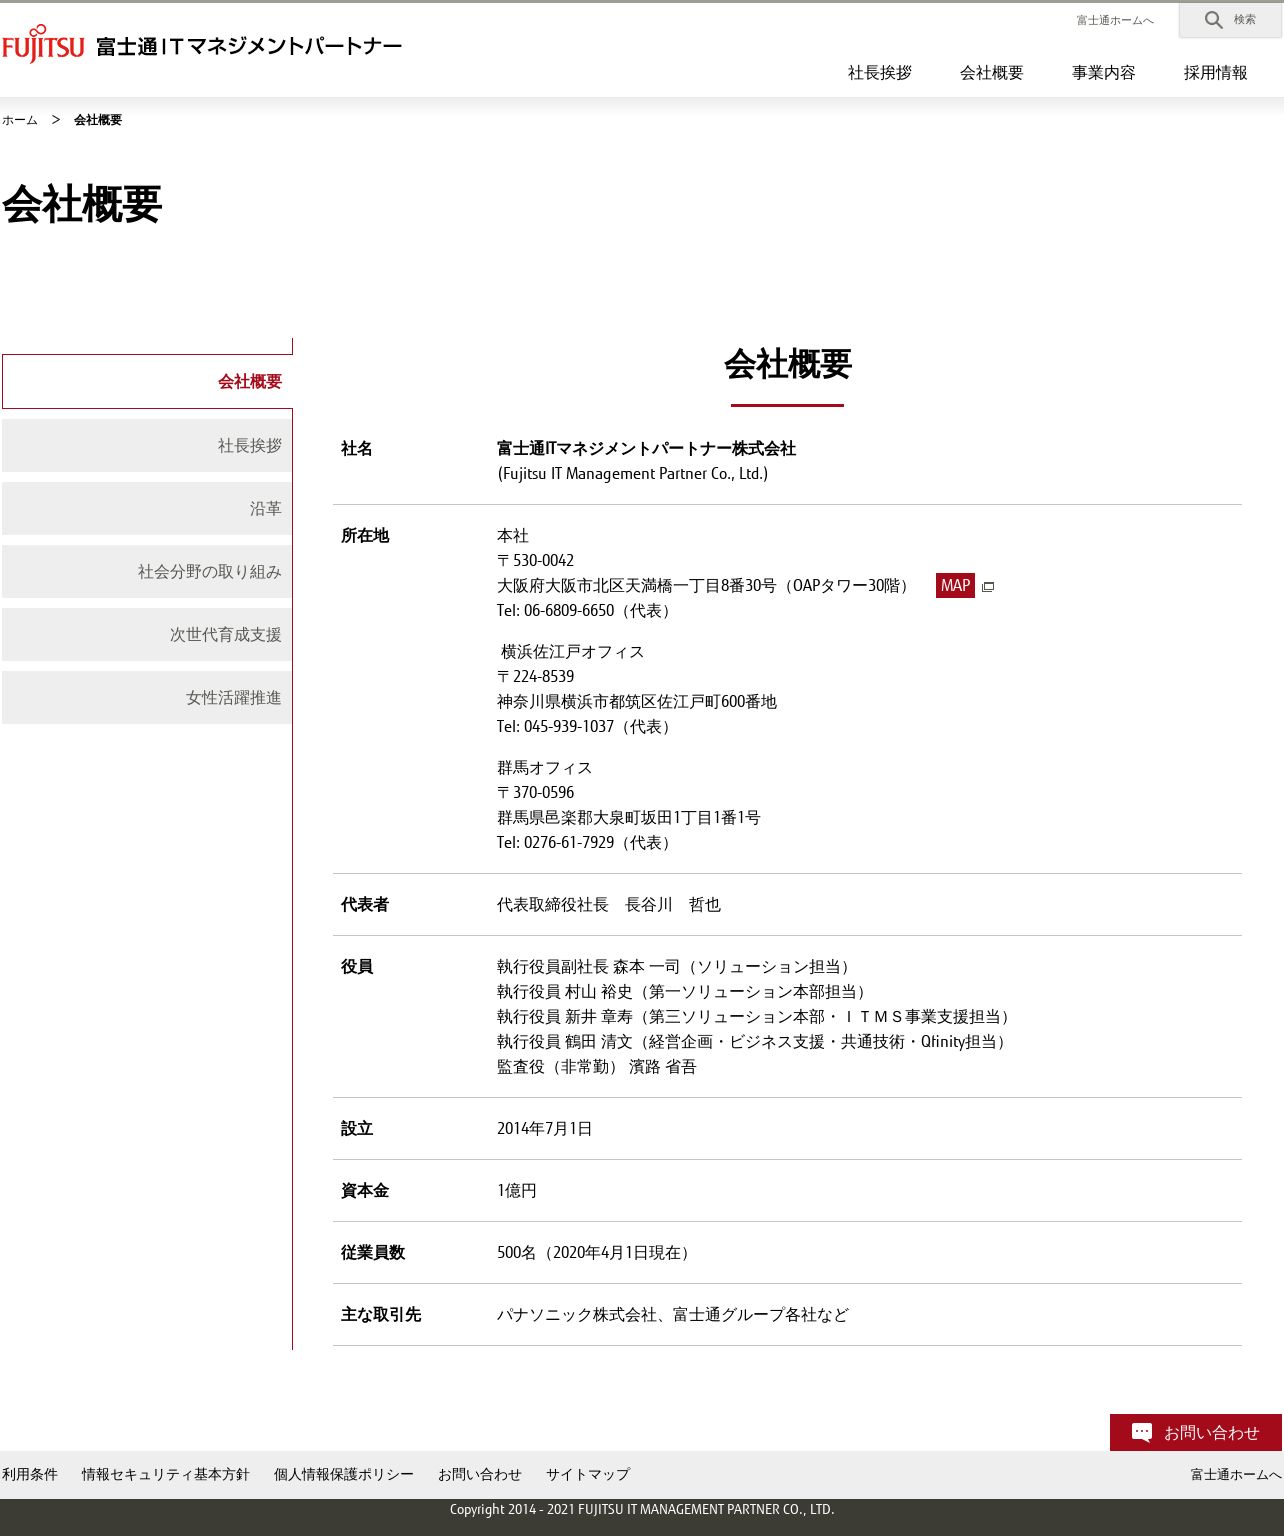Click the 監査役 濱路 省吾 line
Screen dimensions: 1284x1536
click(x=597, y=1067)
